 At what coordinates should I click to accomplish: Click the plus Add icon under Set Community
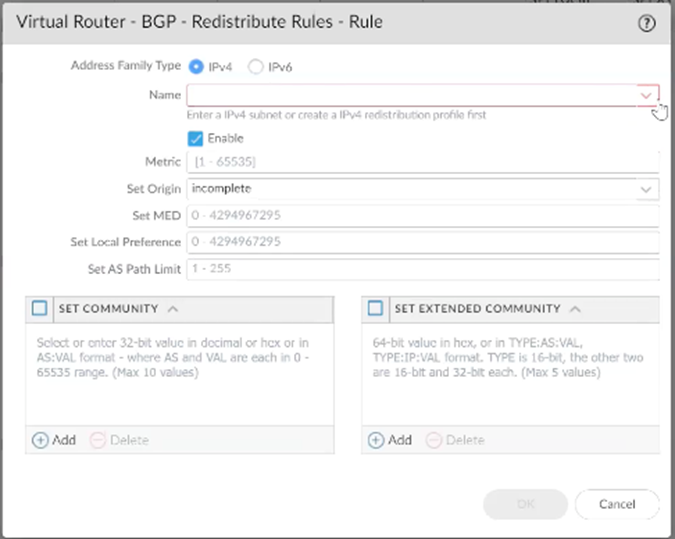[41, 440]
